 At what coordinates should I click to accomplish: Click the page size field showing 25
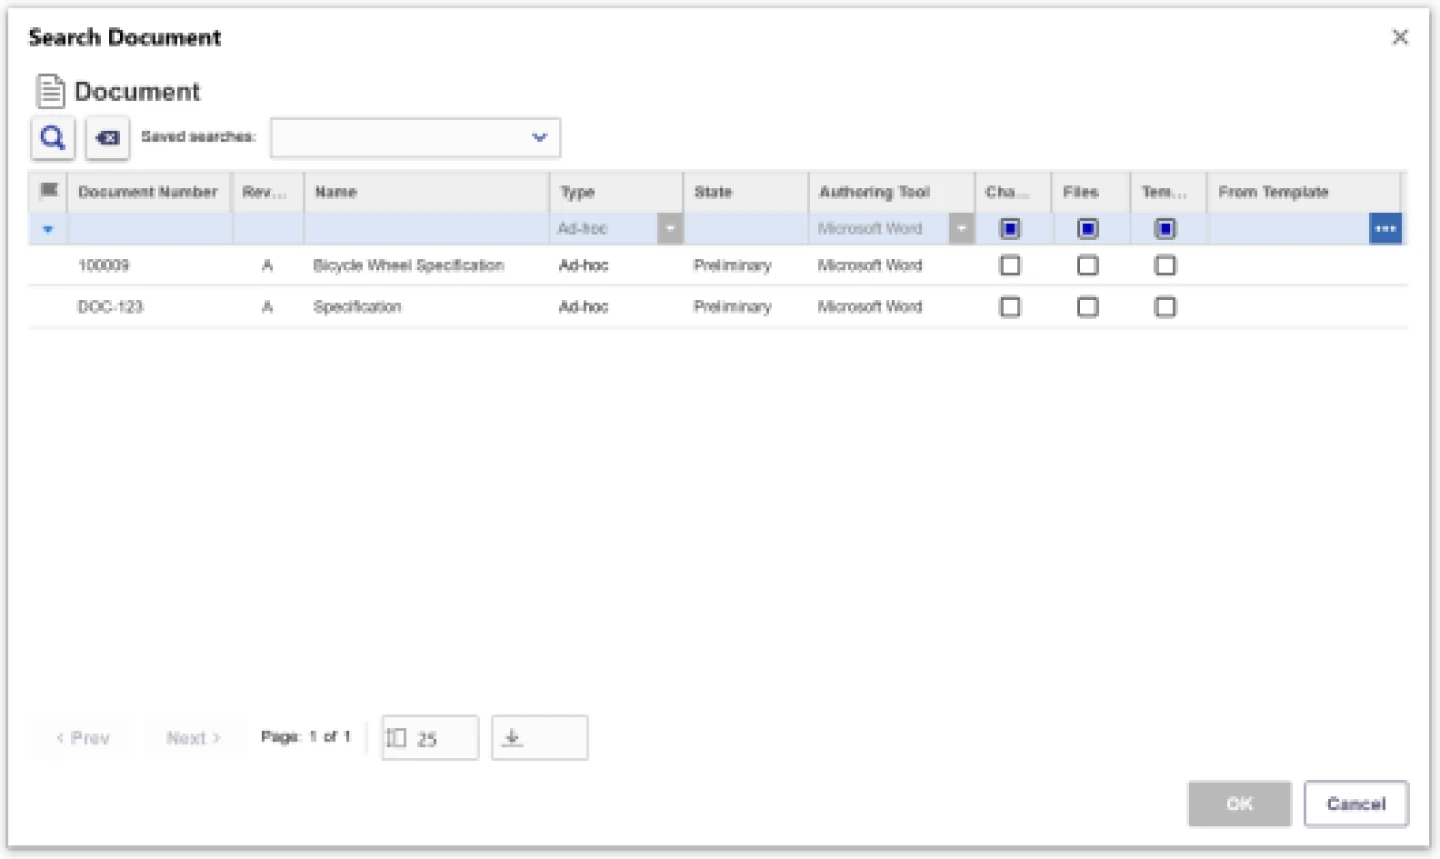(430, 738)
